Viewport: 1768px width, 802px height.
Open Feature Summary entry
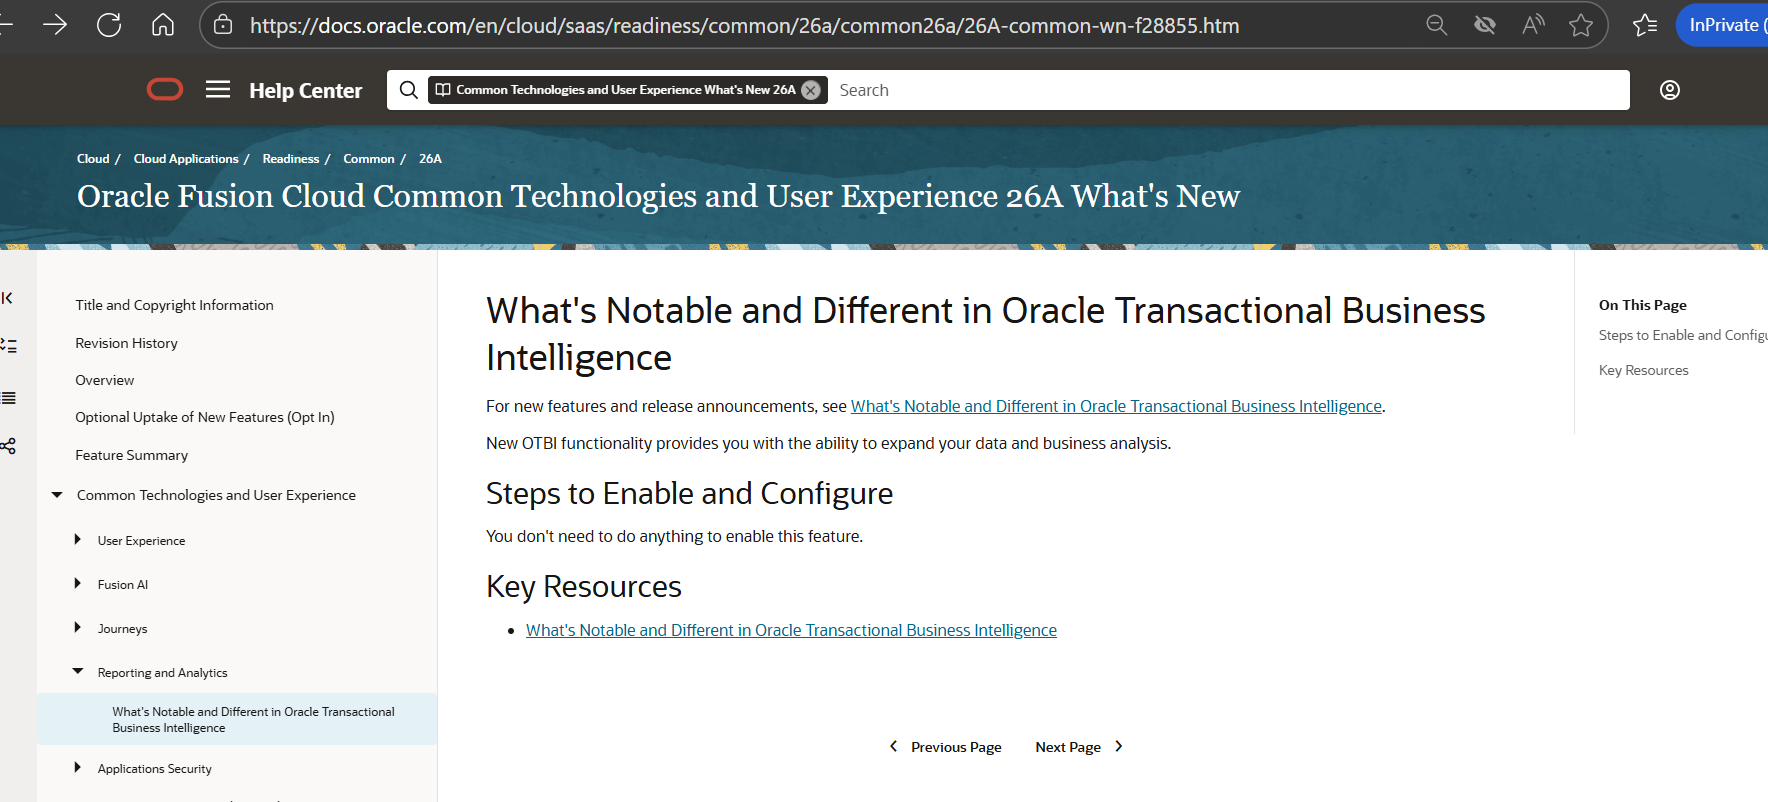click(131, 455)
